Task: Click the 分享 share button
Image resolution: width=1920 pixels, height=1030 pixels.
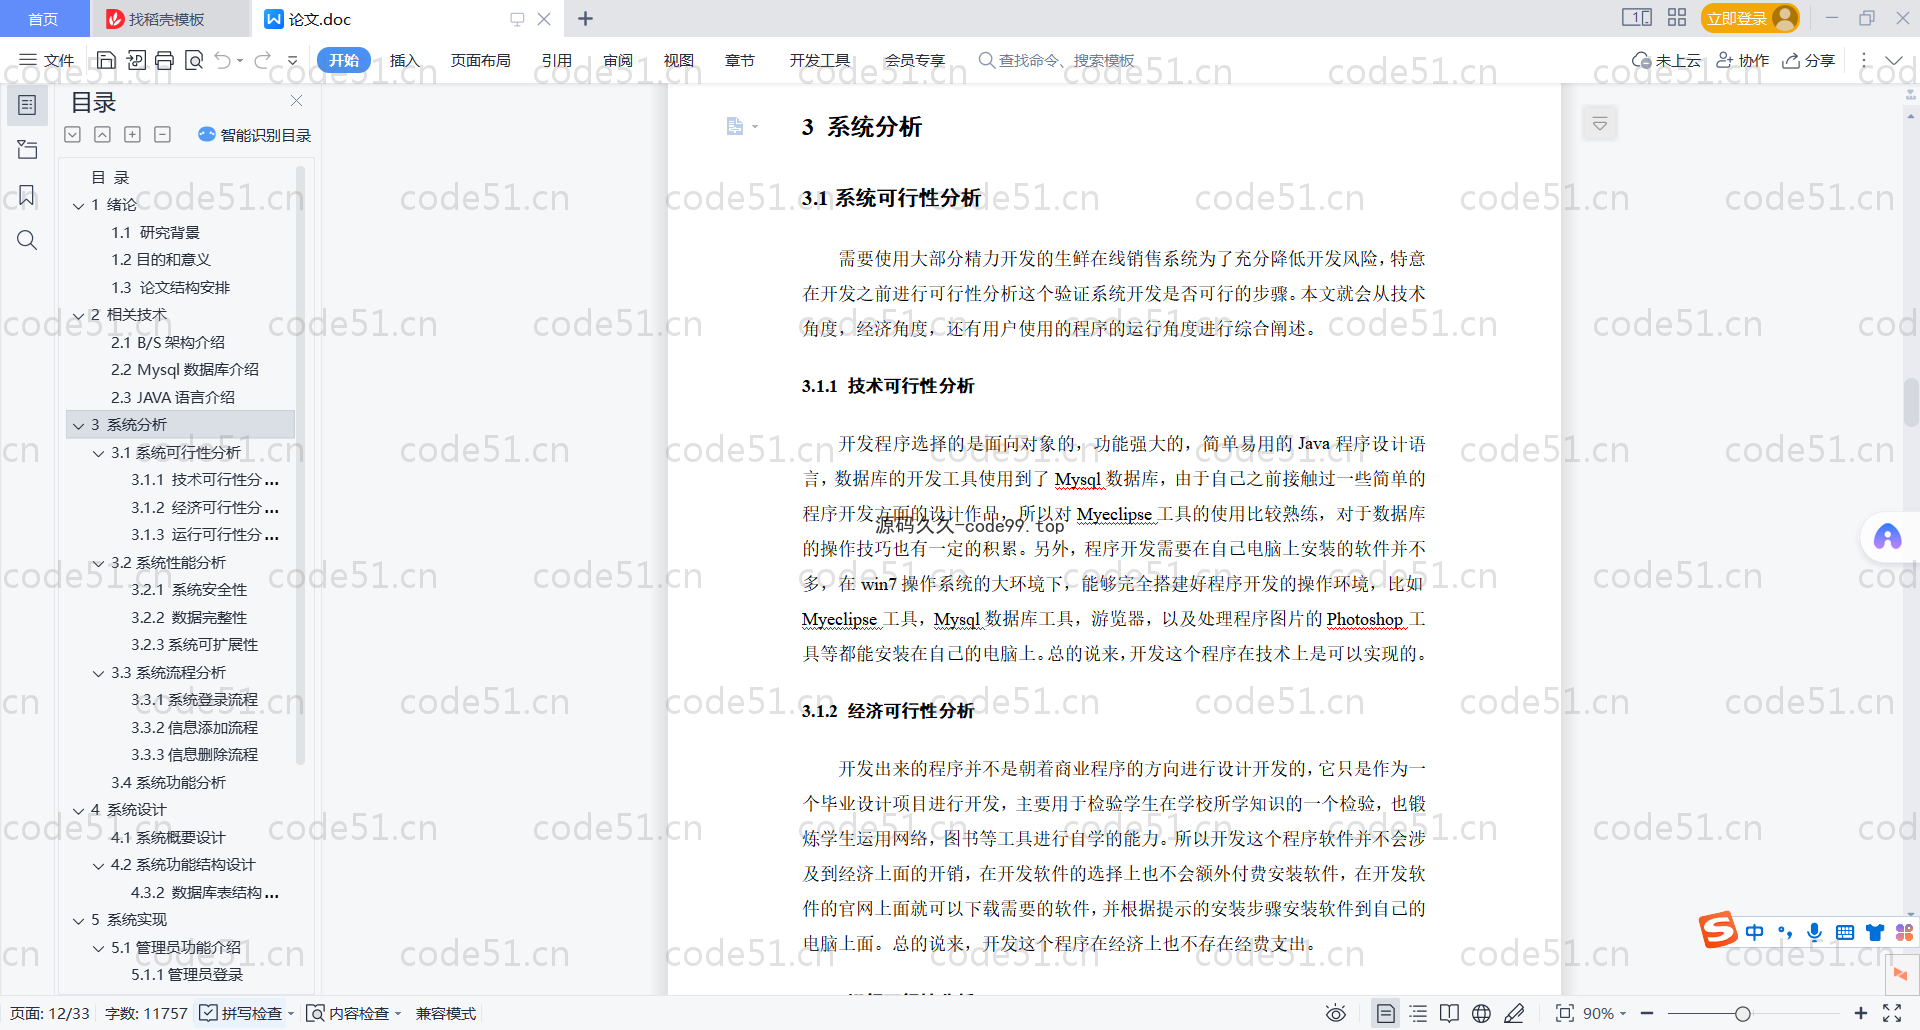Action: pos(1808,60)
